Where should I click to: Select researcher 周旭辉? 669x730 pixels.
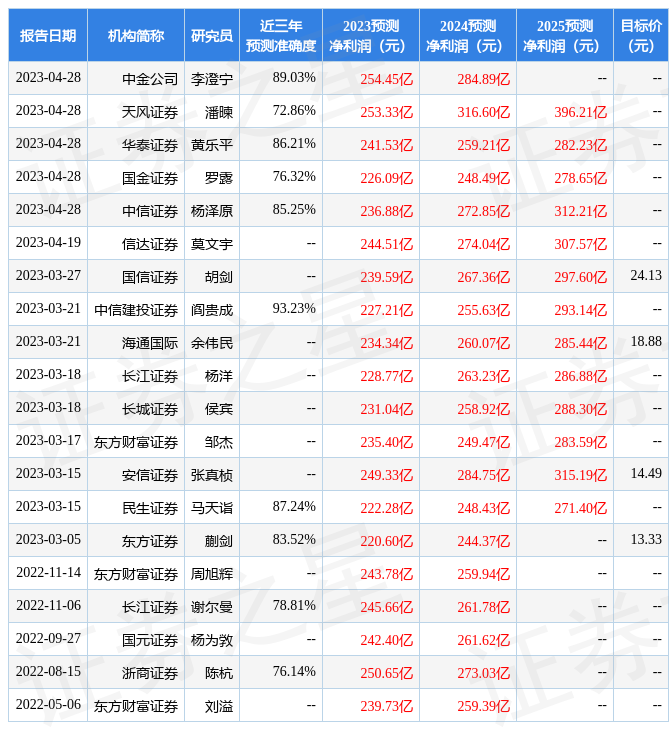[x=212, y=575]
